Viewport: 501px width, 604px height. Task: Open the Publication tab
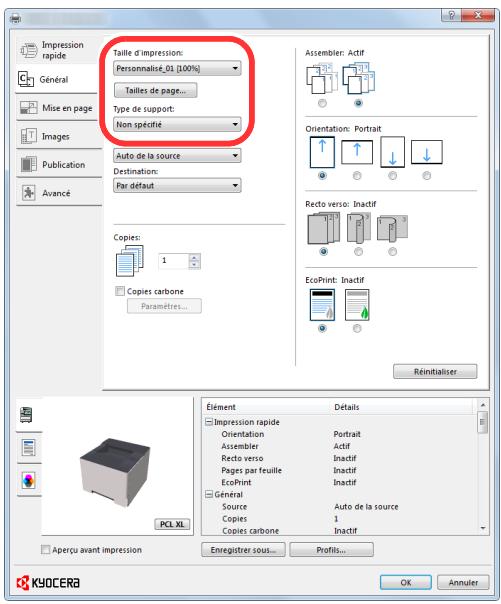tap(59, 164)
